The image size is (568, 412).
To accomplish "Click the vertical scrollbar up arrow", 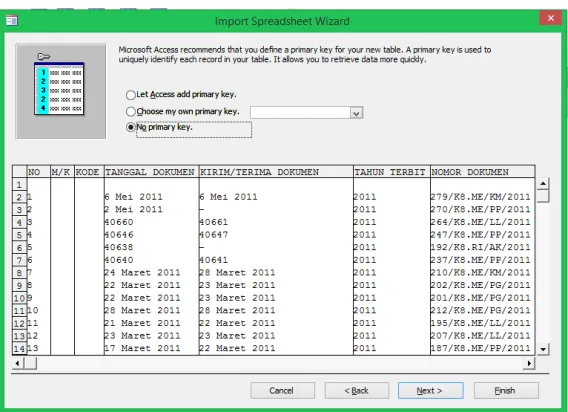I will [x=543, y=183].
